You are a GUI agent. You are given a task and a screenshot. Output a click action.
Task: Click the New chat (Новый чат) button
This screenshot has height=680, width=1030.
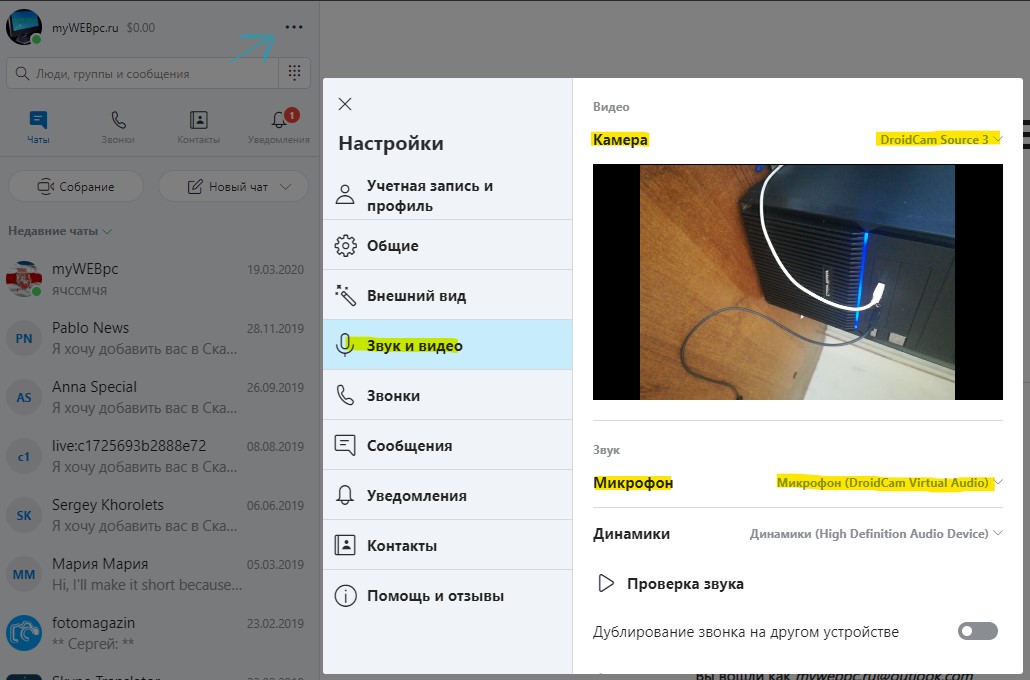tap(233, 187)
